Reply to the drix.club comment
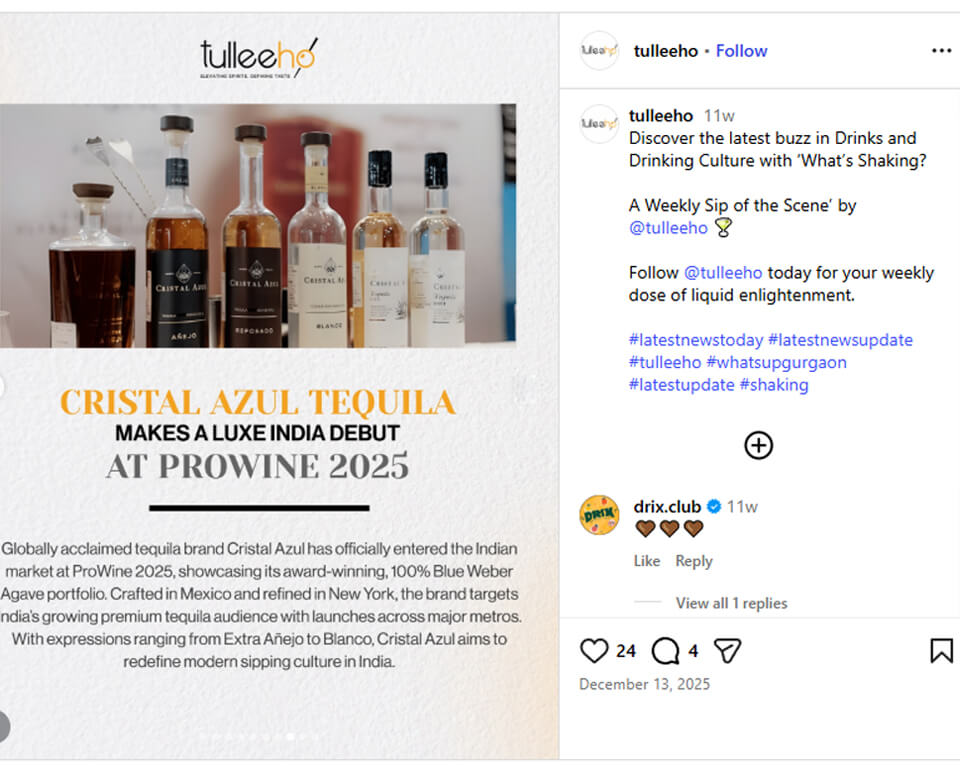 694,561
